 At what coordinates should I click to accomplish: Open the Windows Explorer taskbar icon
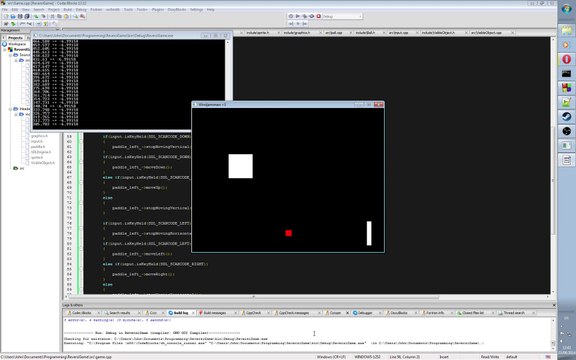[566, 30]
